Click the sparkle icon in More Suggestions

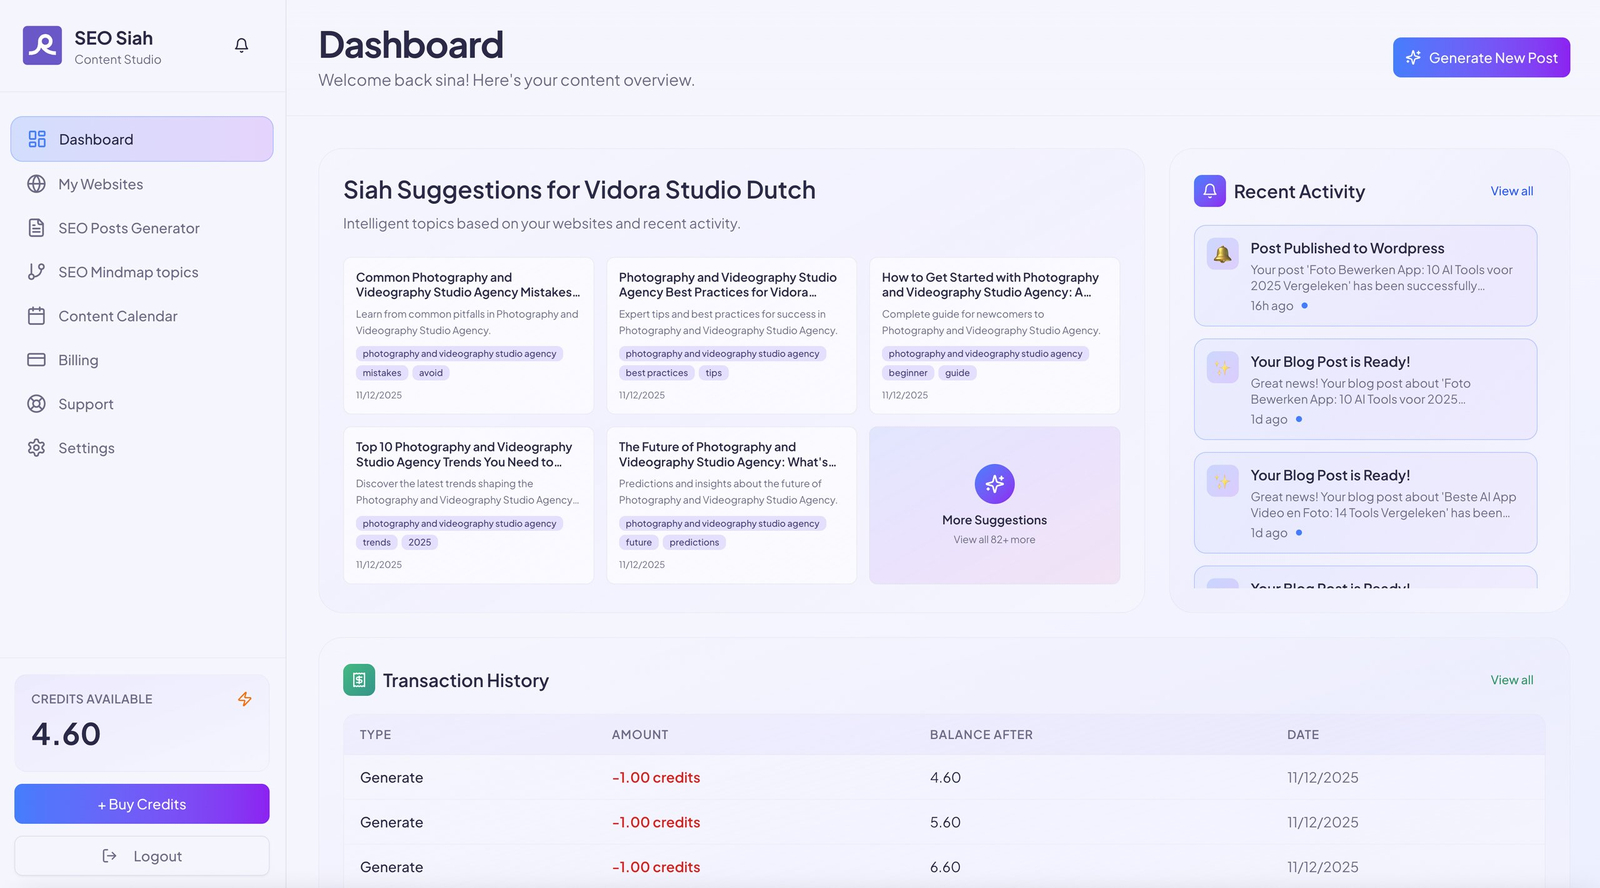pyautogui.click(x=994, y=484)
